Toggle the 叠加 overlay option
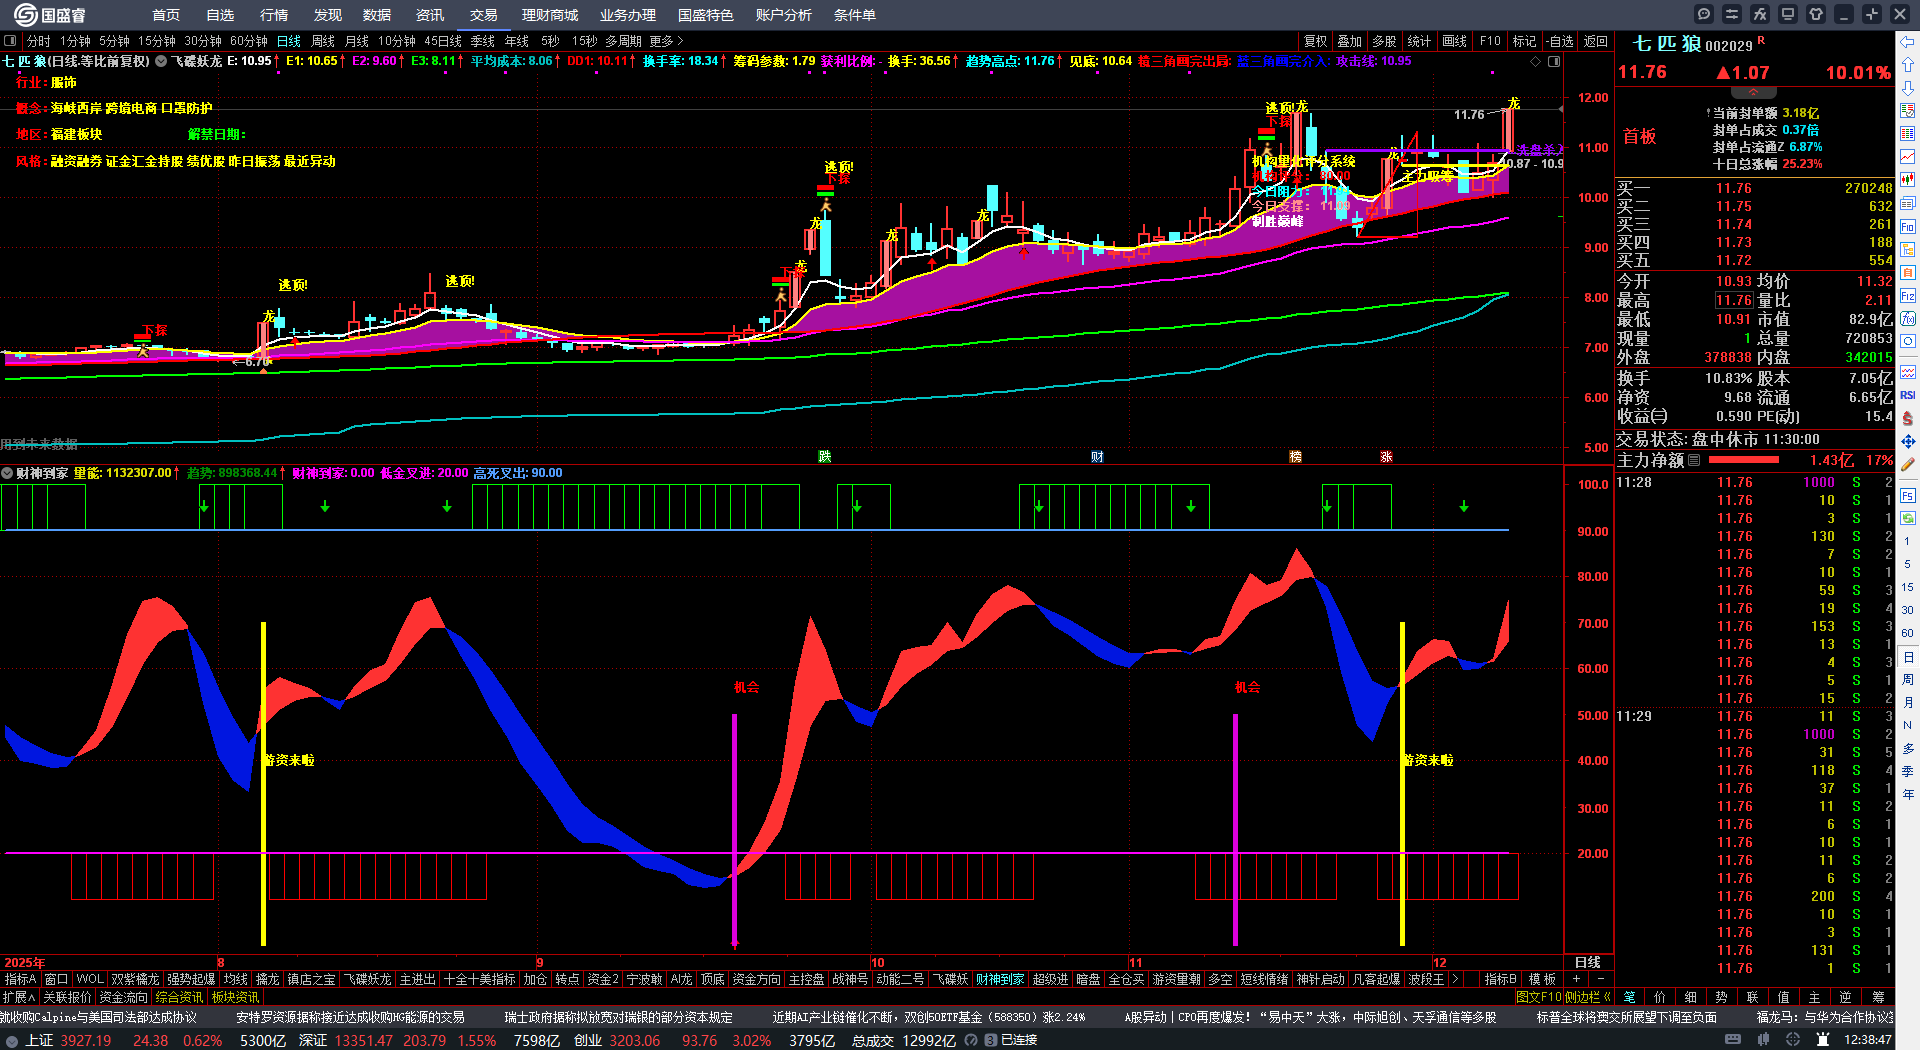The image size is (1920, 1050). (x=1350, y=41)
